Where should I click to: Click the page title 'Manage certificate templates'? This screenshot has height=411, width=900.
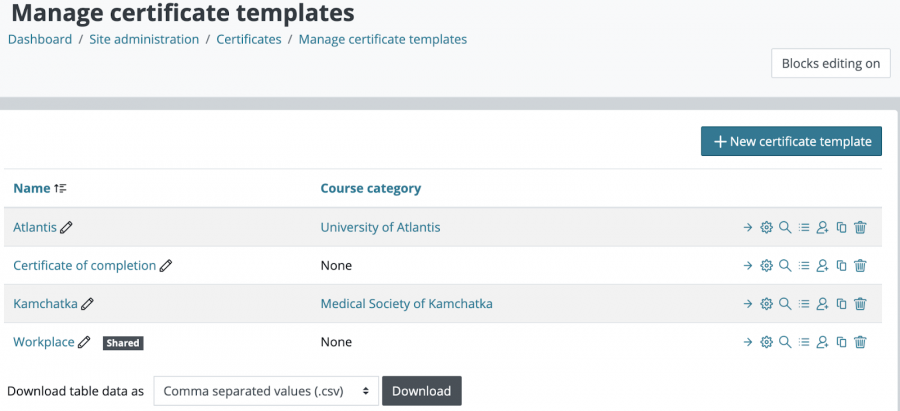pyautogui.click(x=183, y=13)
